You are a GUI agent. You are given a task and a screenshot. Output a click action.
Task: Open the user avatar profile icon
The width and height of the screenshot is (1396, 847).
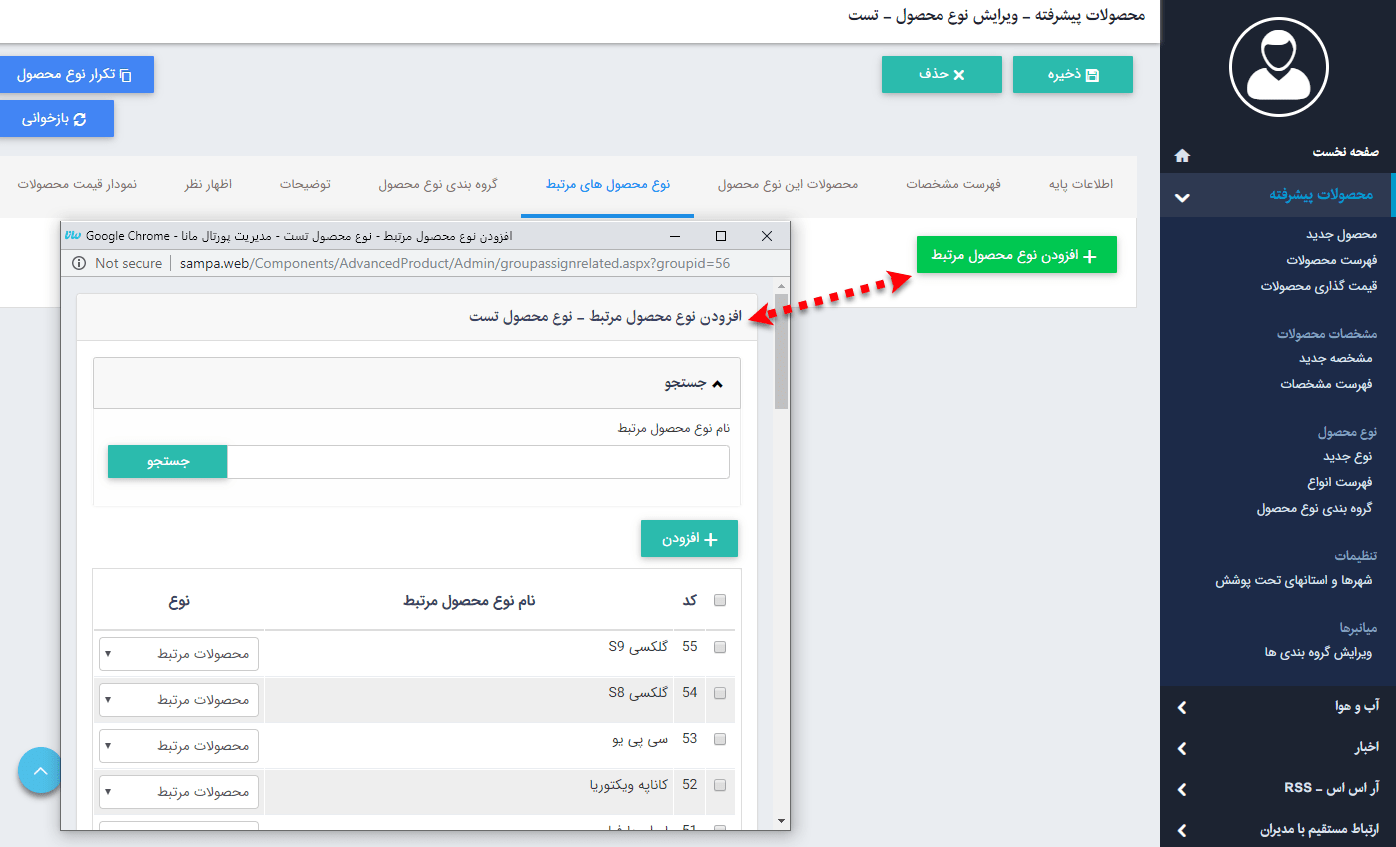(1278, 66)
